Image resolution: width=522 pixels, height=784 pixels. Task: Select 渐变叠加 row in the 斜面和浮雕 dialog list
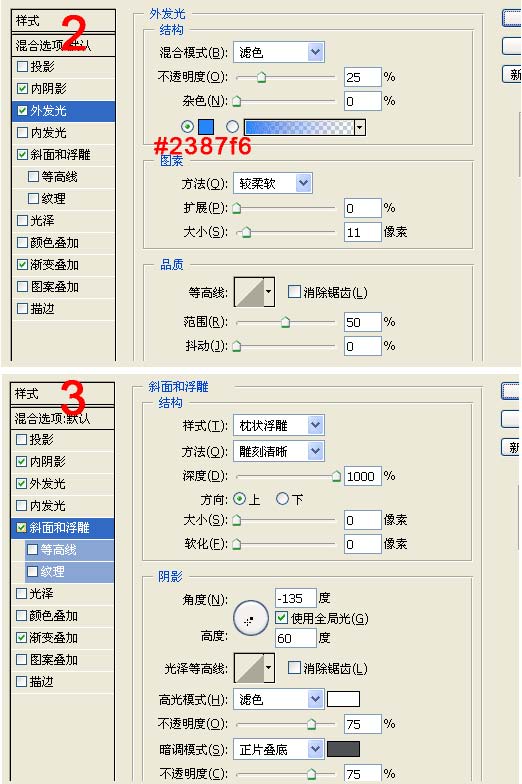(x=62, y=638)
